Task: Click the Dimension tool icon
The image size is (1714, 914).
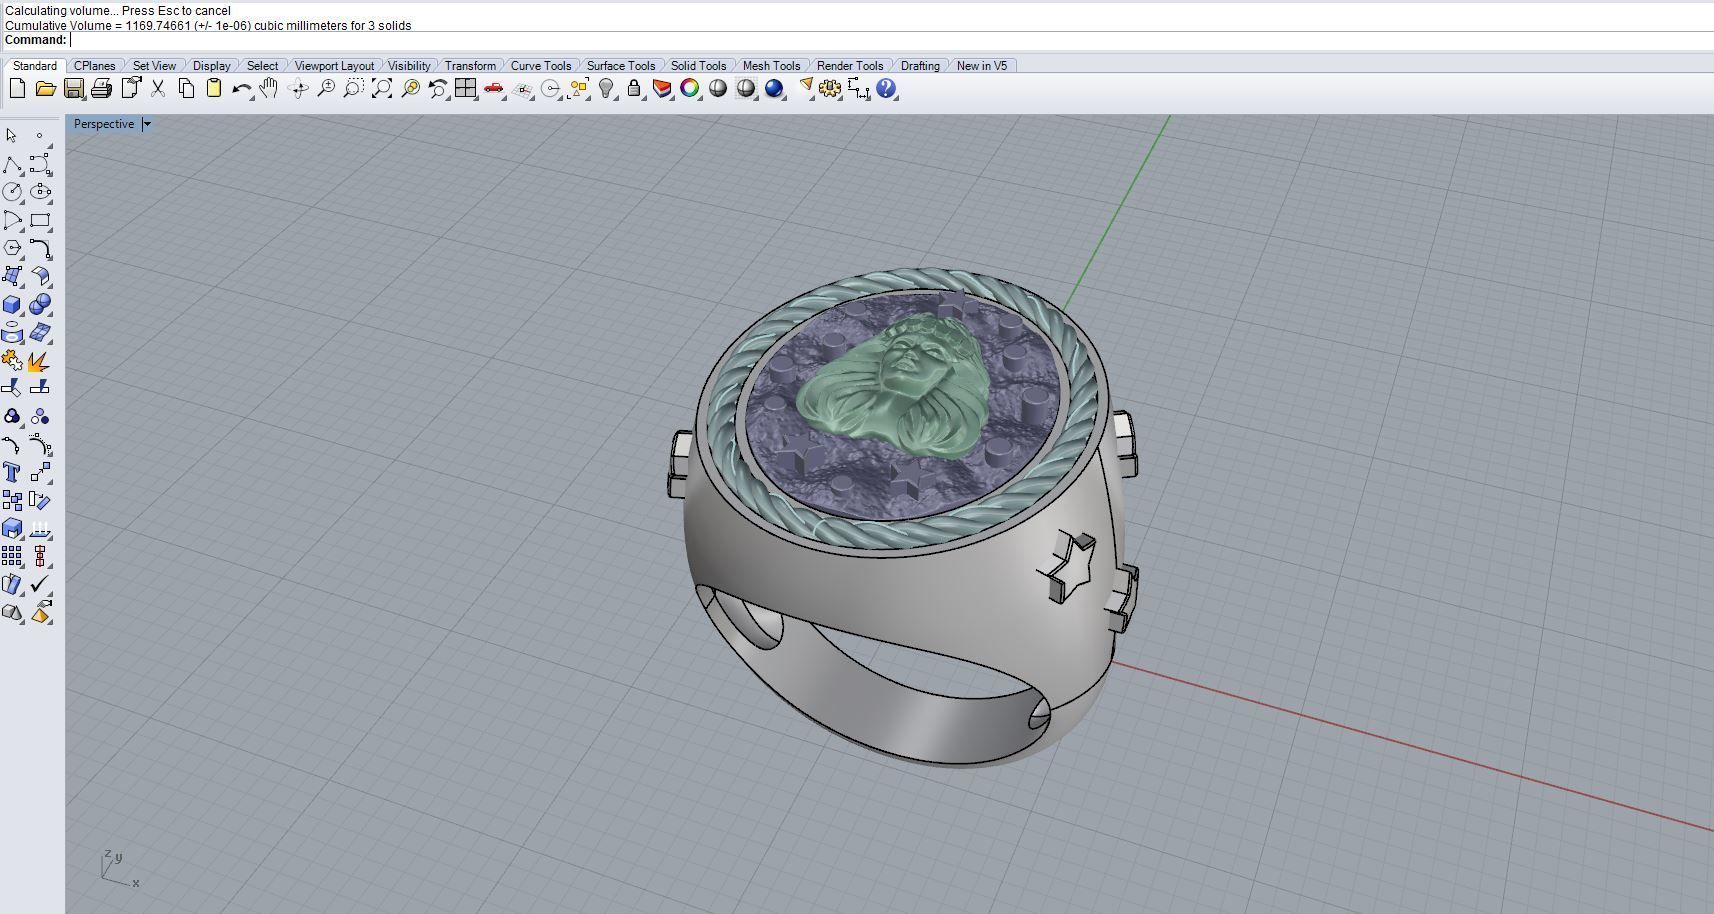Action: [858, 89]
